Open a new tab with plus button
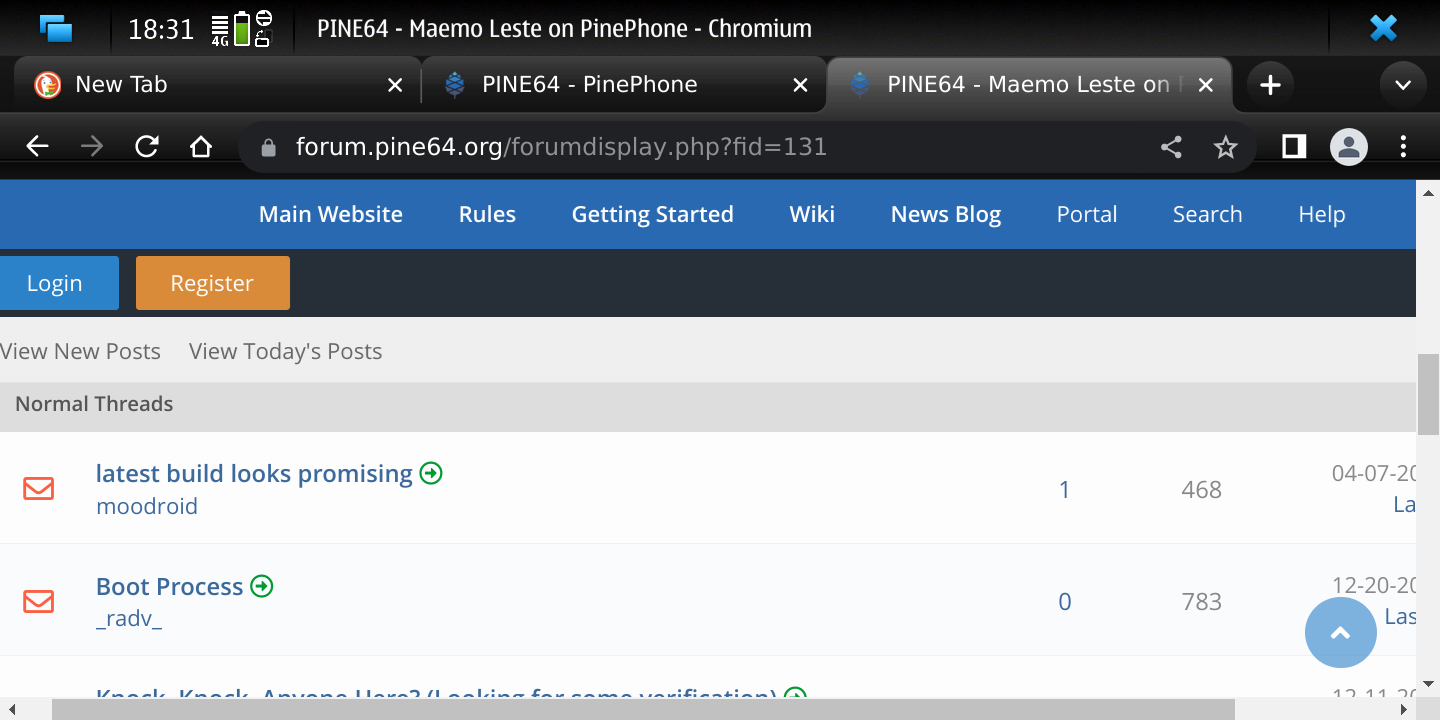Viewport: 1440px width, 720px height. pyautogui.click(x=1270, y=85)
